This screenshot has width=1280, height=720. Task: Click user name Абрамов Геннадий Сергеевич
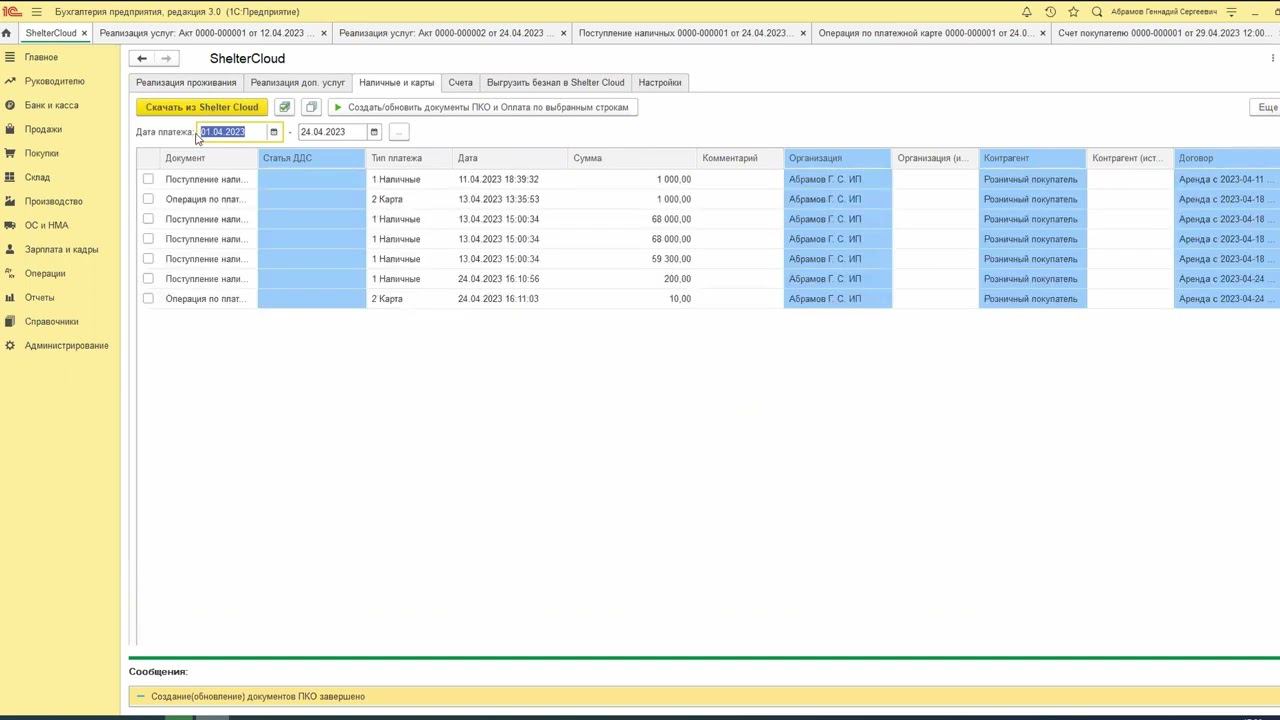pos(1164,12)
